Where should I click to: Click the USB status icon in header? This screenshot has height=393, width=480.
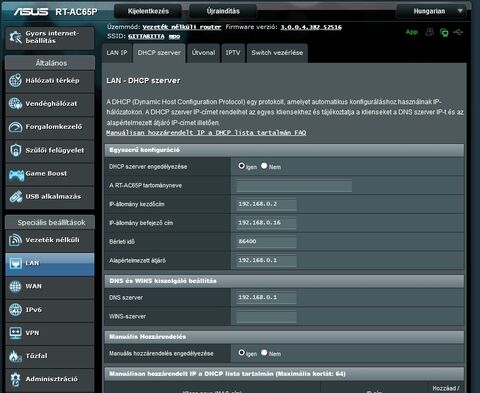(x=458, y=32)
